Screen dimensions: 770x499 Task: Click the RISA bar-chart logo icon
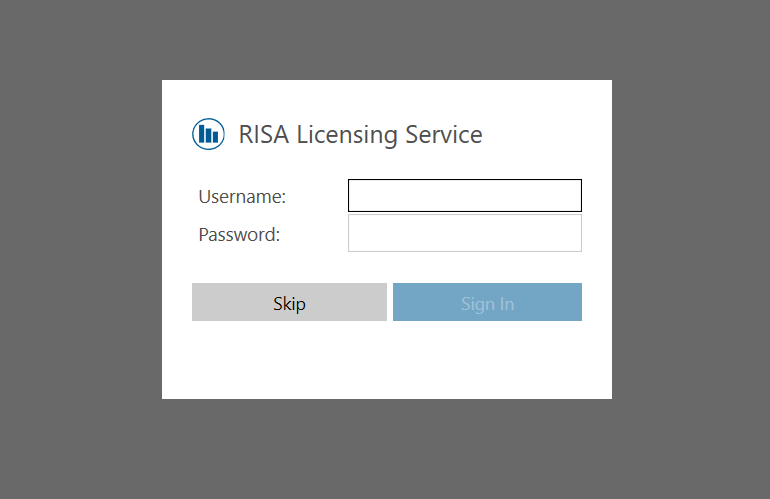[x=208, y=134]
